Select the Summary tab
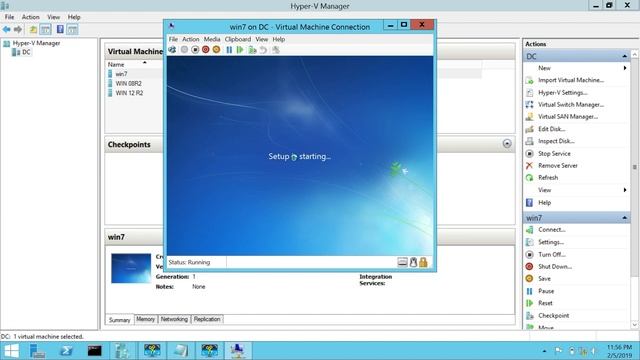 point(119,320)
